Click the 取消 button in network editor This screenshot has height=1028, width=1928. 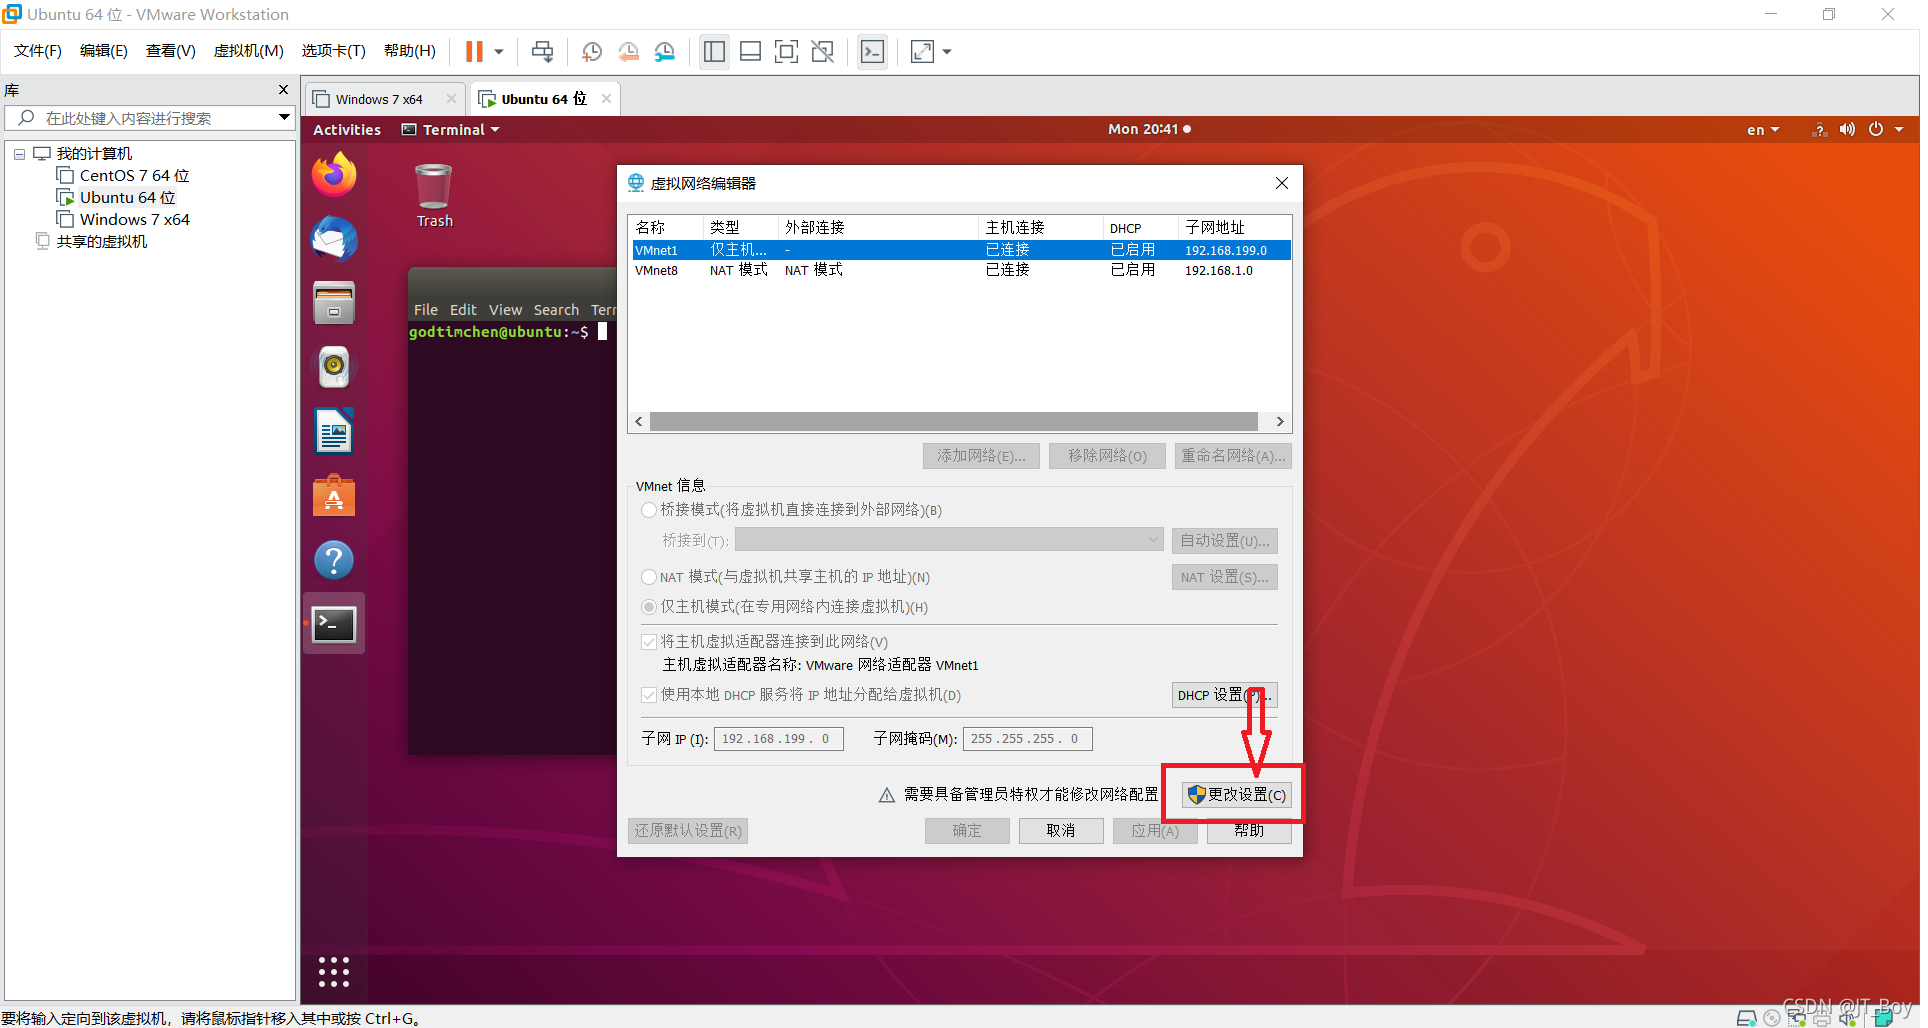click(1061, 831)
